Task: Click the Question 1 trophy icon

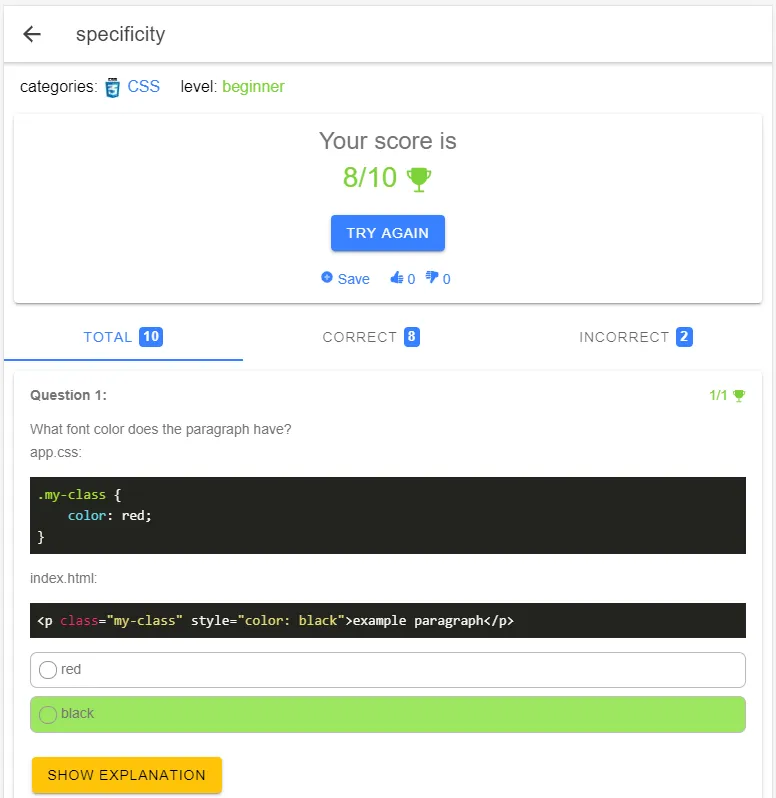Action: coord(739,395)
